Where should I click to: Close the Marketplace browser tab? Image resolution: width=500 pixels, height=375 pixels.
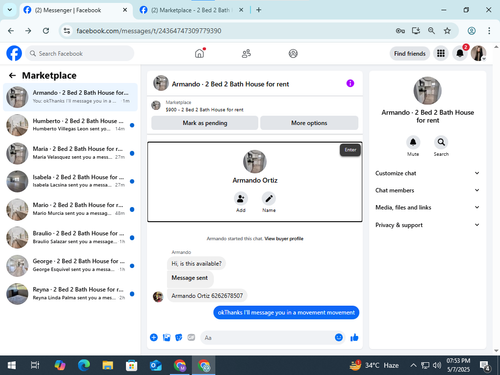(241, 10)
